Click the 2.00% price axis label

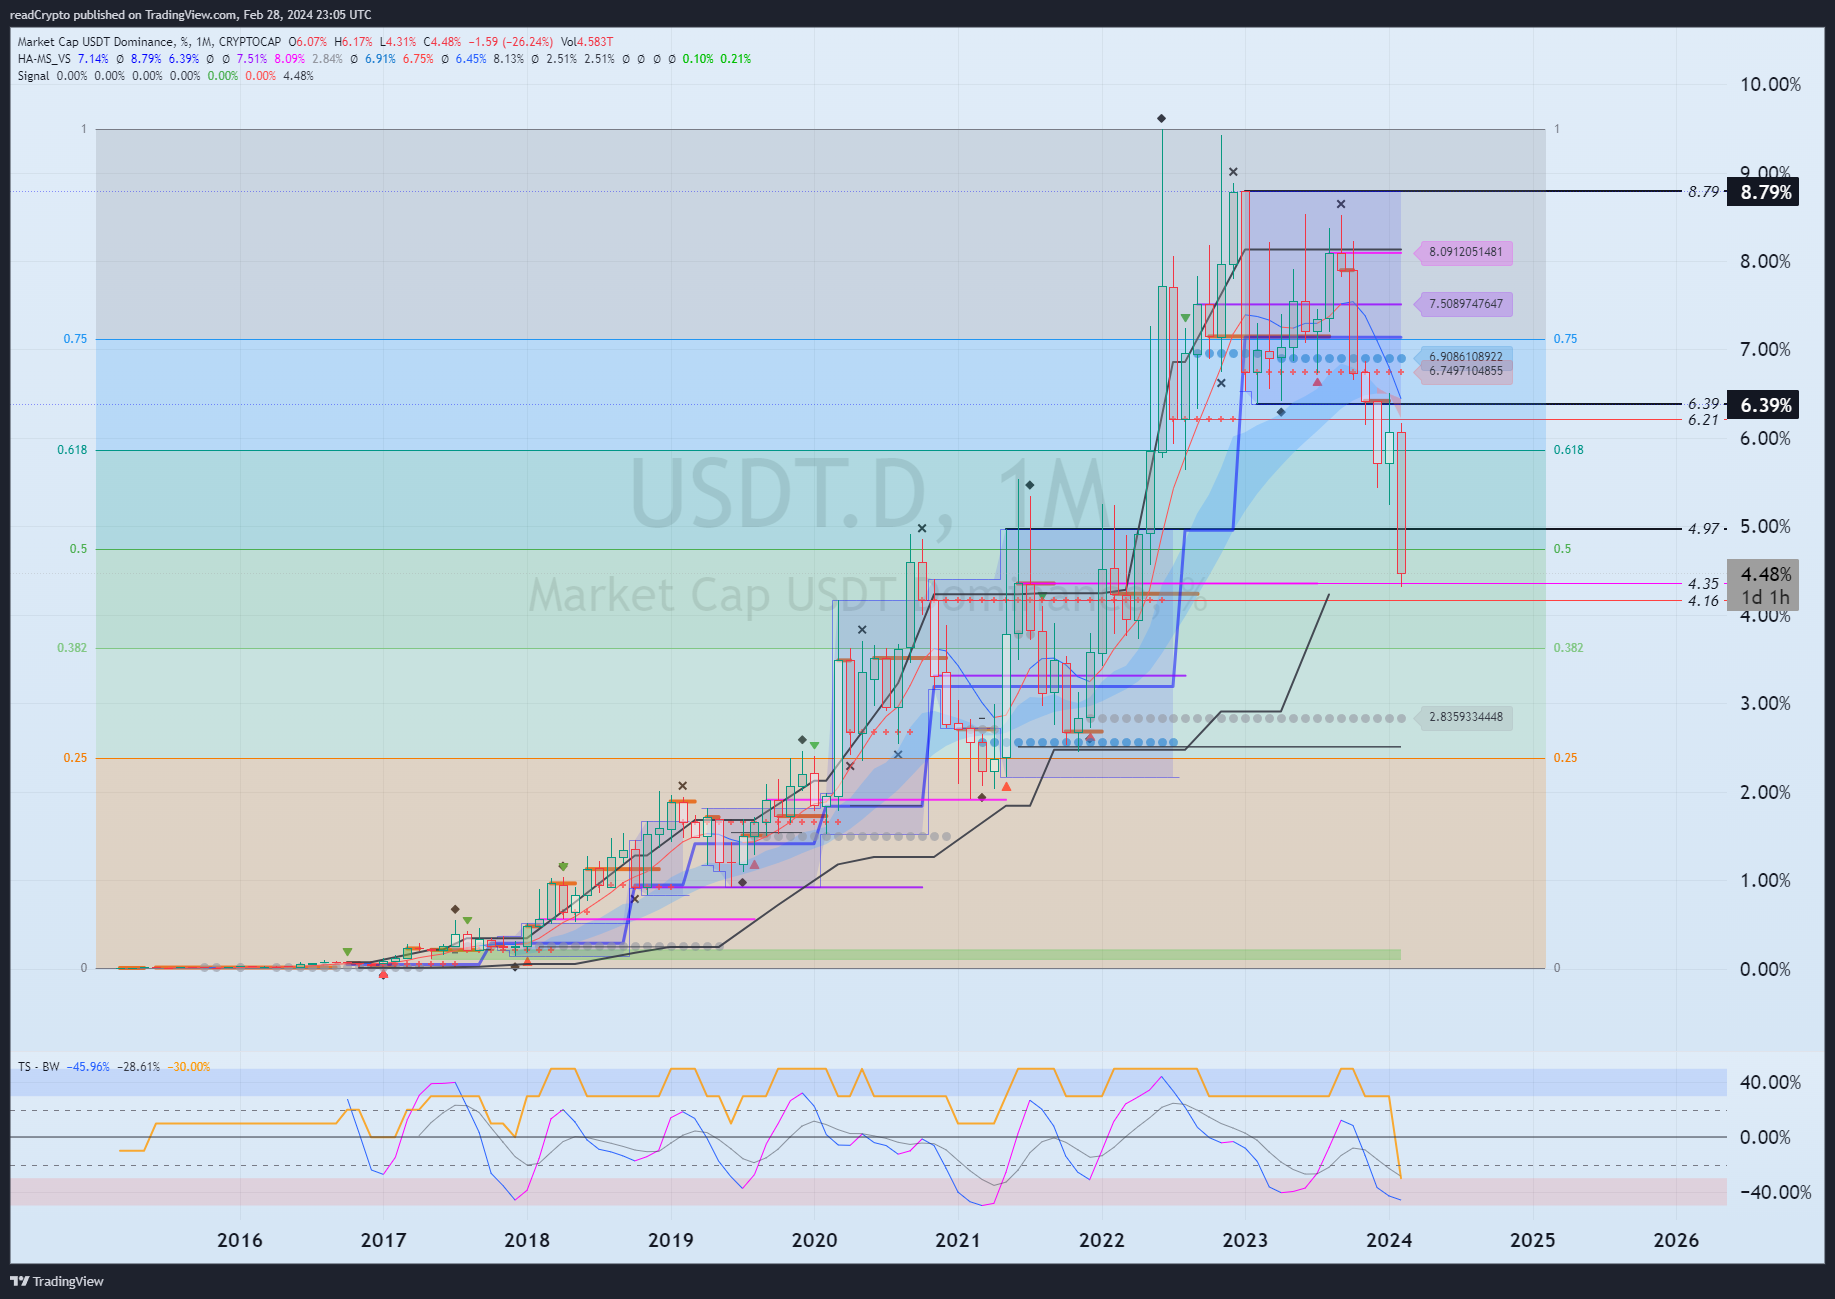[1765, 792]
